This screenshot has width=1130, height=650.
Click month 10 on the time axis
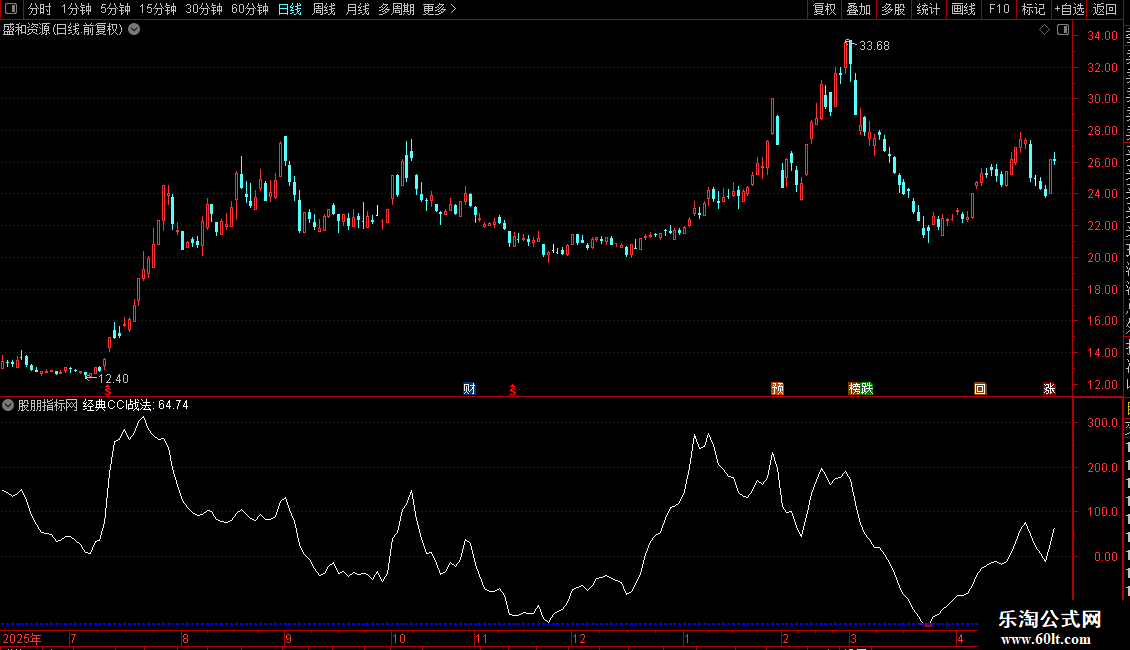coord(399,638)
